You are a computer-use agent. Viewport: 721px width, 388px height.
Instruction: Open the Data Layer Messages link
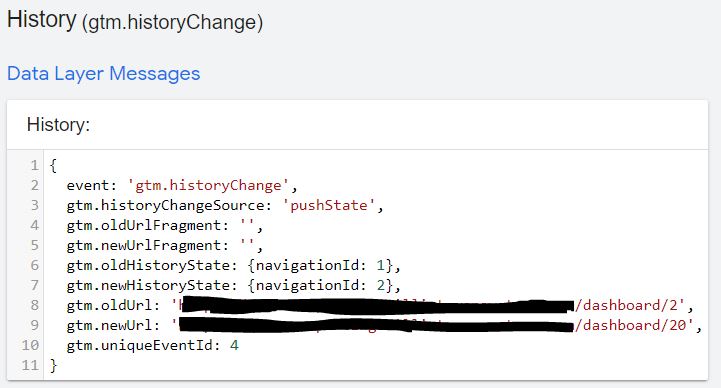(x=103, y=74)
